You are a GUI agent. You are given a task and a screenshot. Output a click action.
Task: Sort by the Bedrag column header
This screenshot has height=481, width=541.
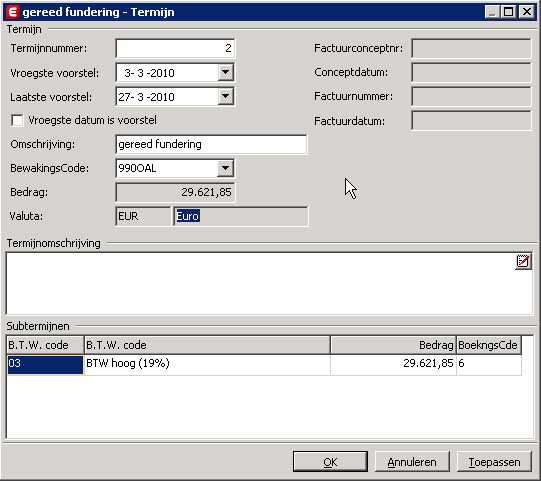[x=393, y=345]
